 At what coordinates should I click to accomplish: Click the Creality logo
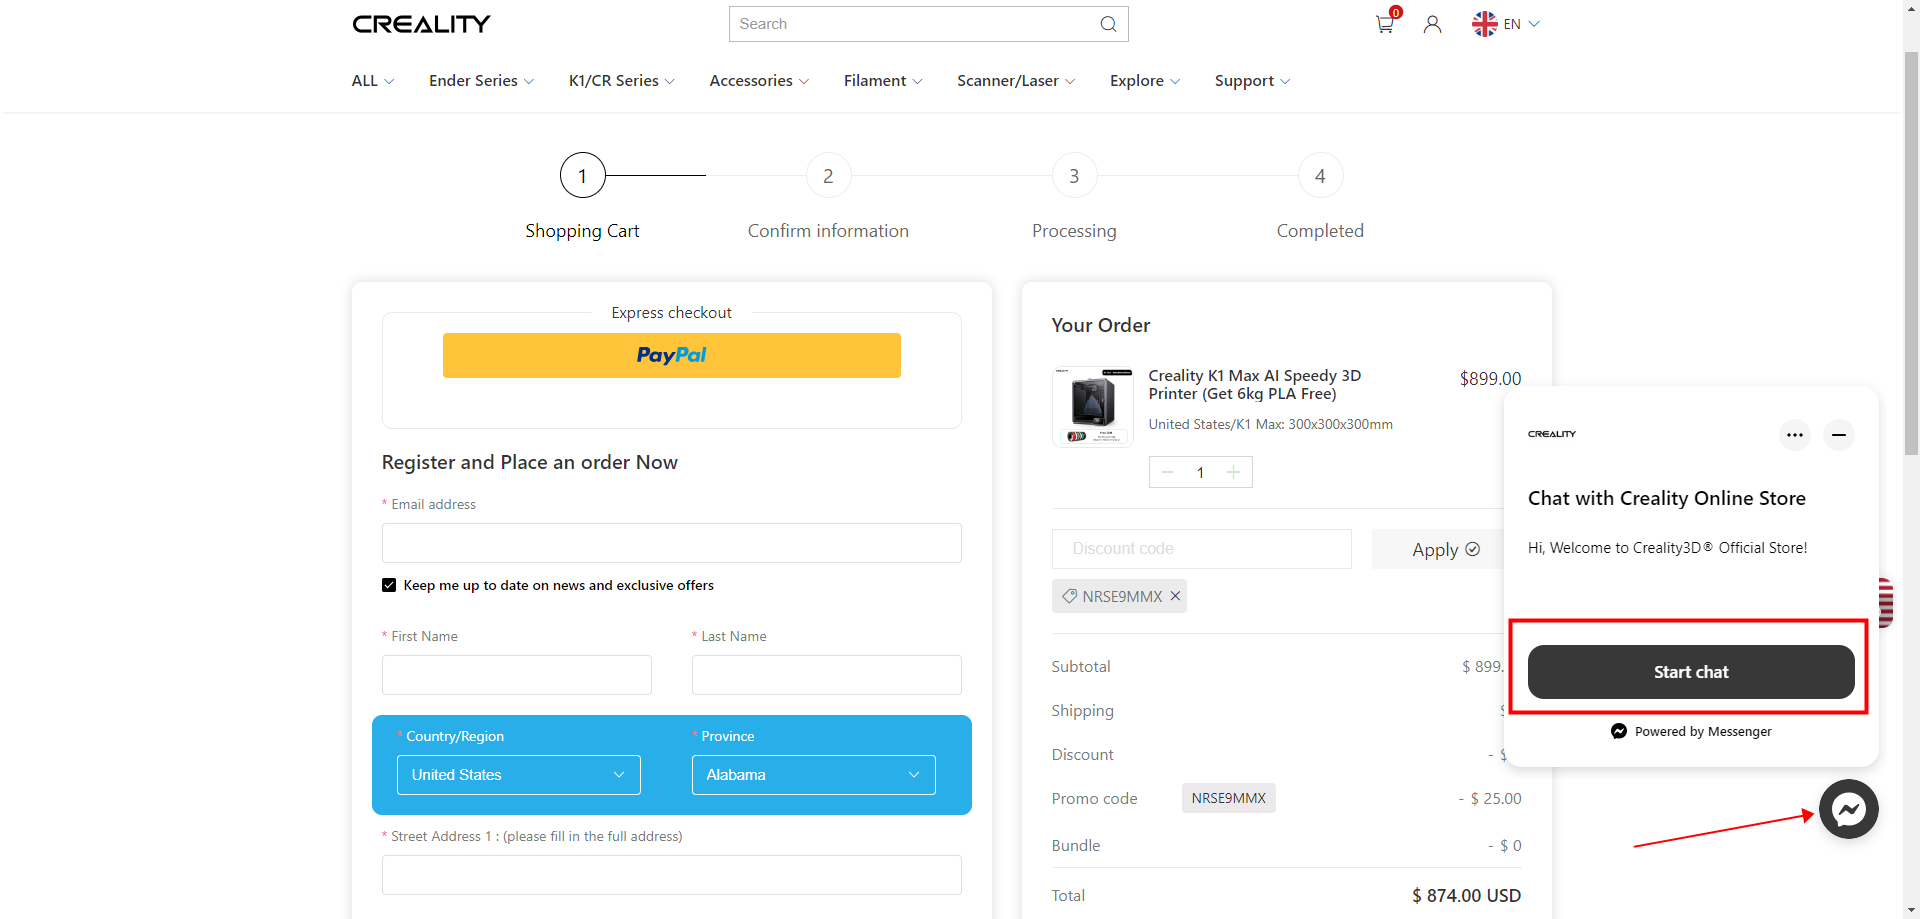coord(421,24)
